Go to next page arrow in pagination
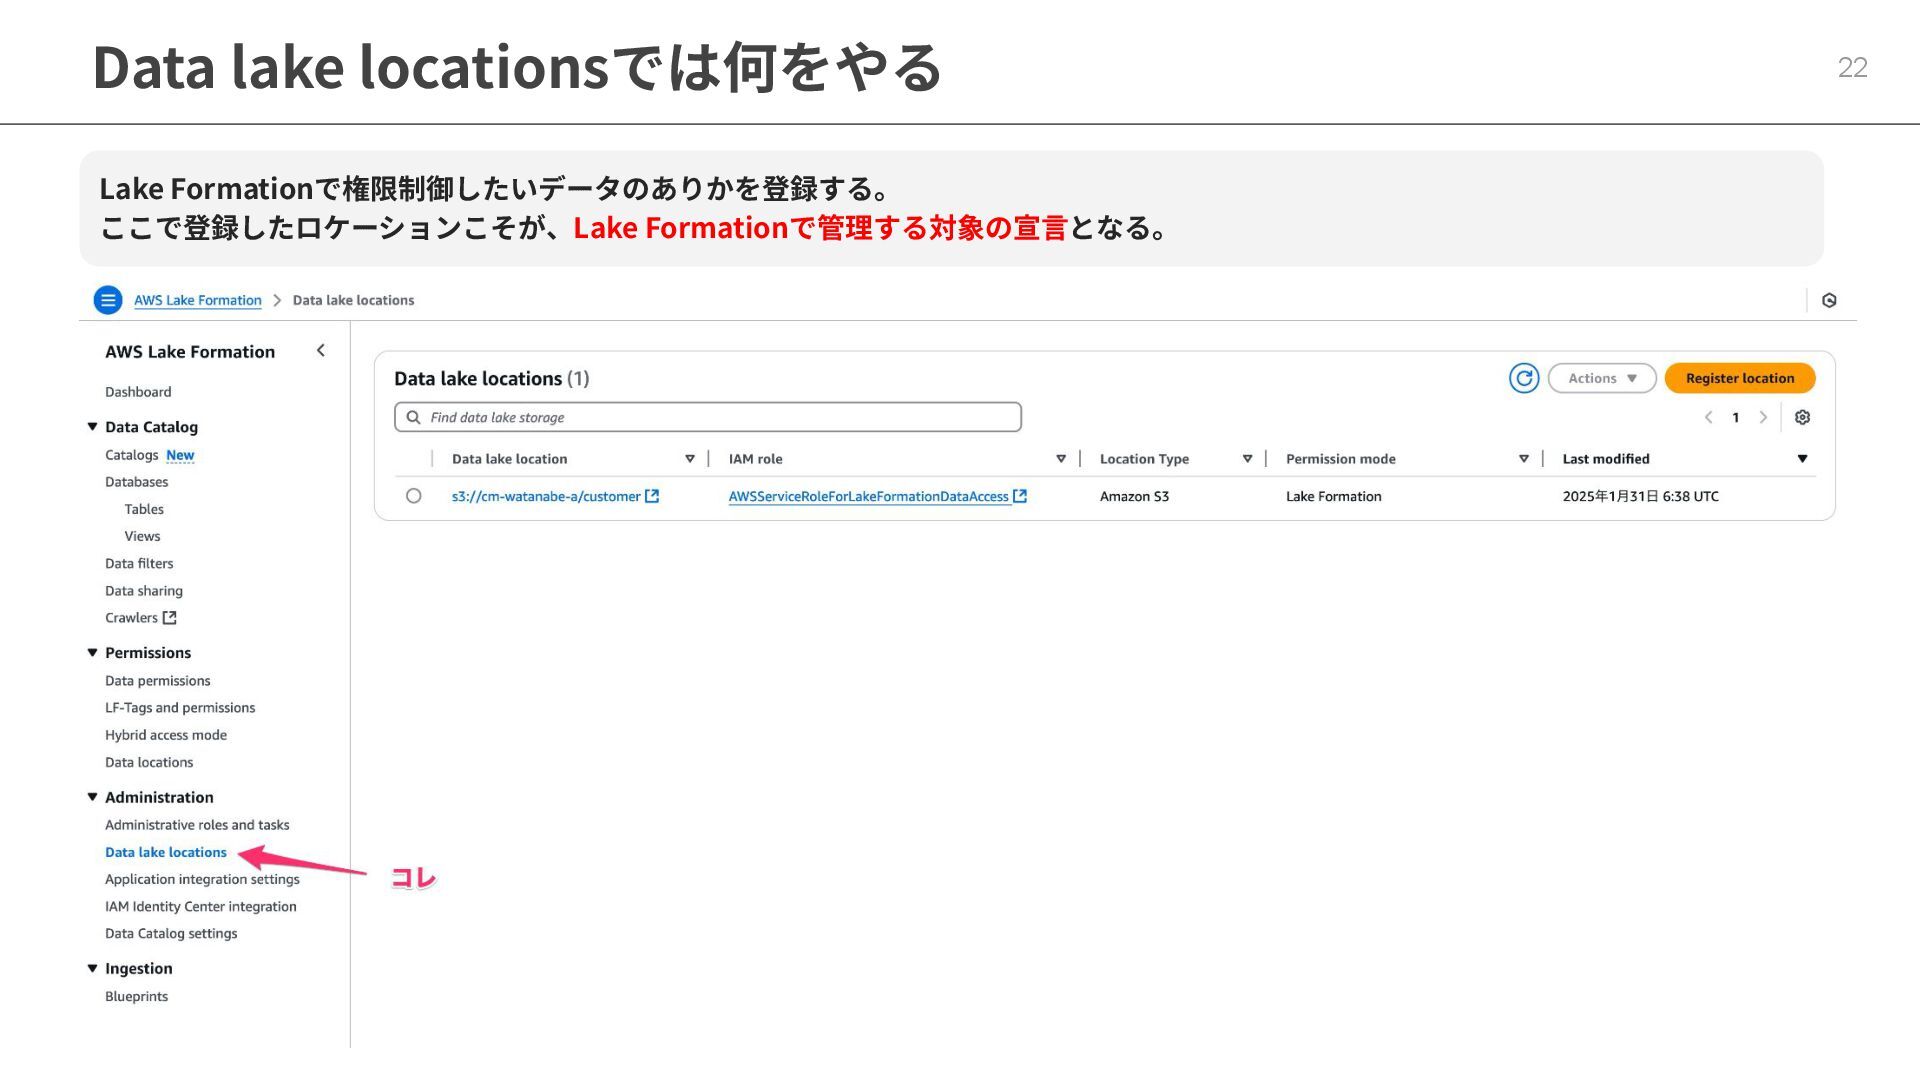Image resolution: width=1920 pixels, height=1080 pixels. pos(1763,417)
